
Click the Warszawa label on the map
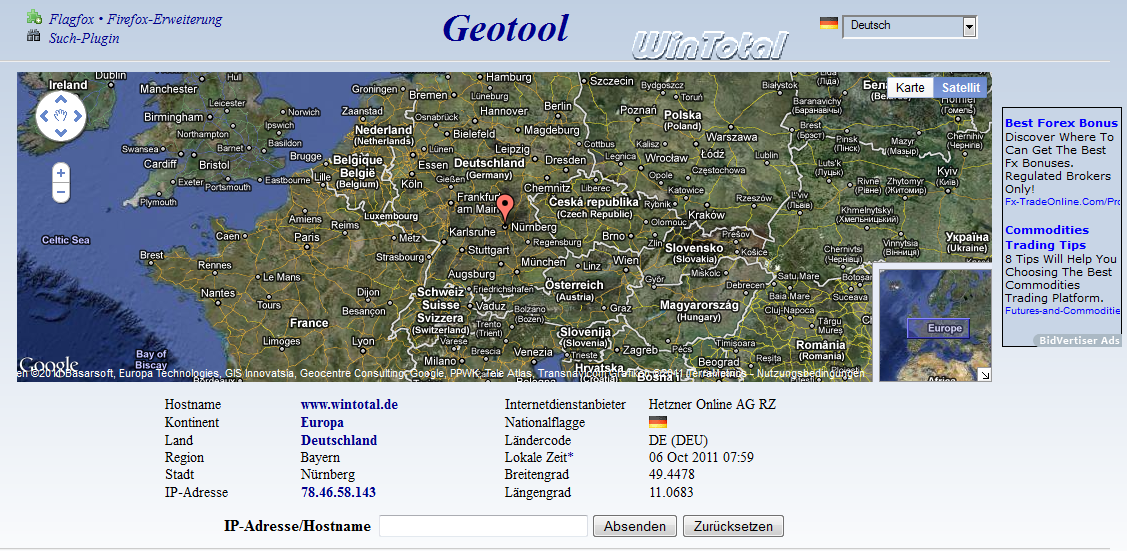tap(732, 136)
